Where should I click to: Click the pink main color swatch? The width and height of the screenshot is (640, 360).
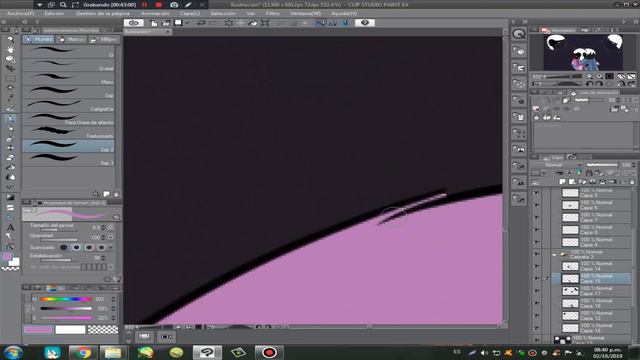[38, 329]
